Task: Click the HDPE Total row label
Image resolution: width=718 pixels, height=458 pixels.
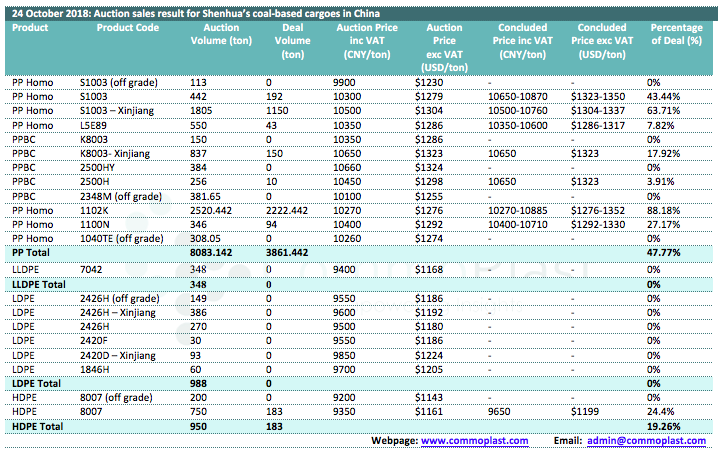Action: pyautogui.click(x=37, y=426)
